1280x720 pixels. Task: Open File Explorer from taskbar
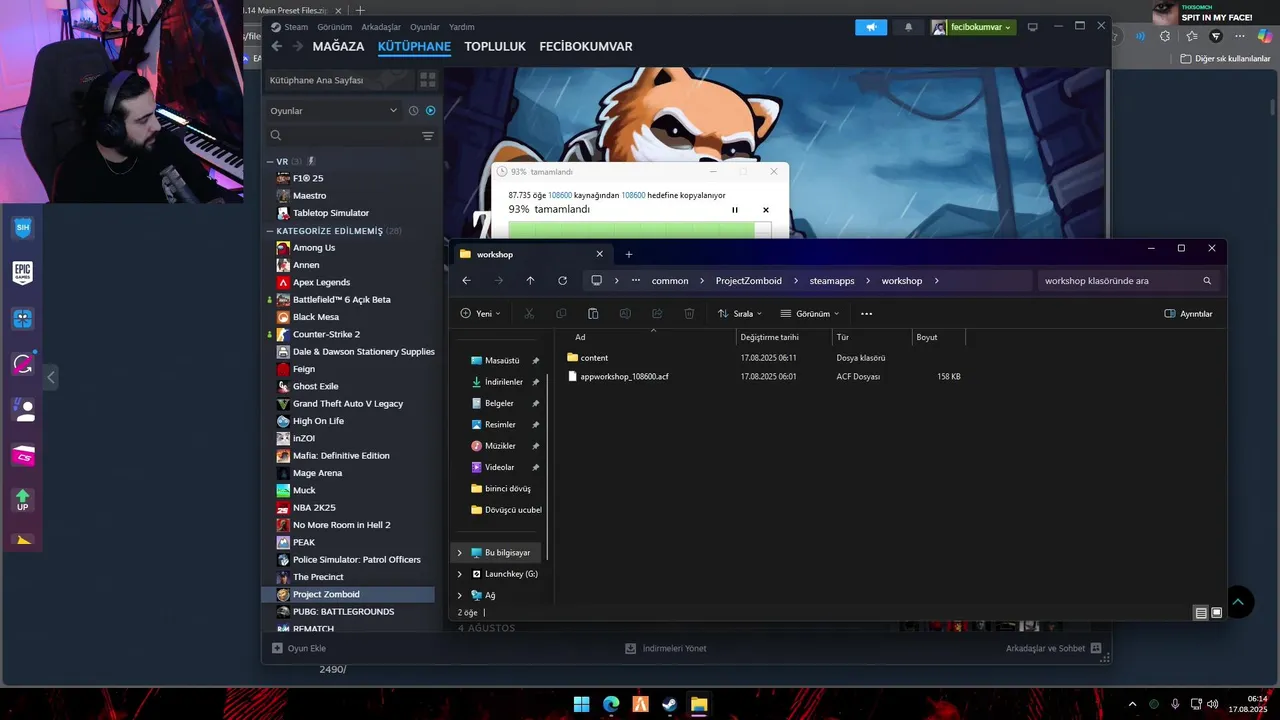(x=699, y=704)
